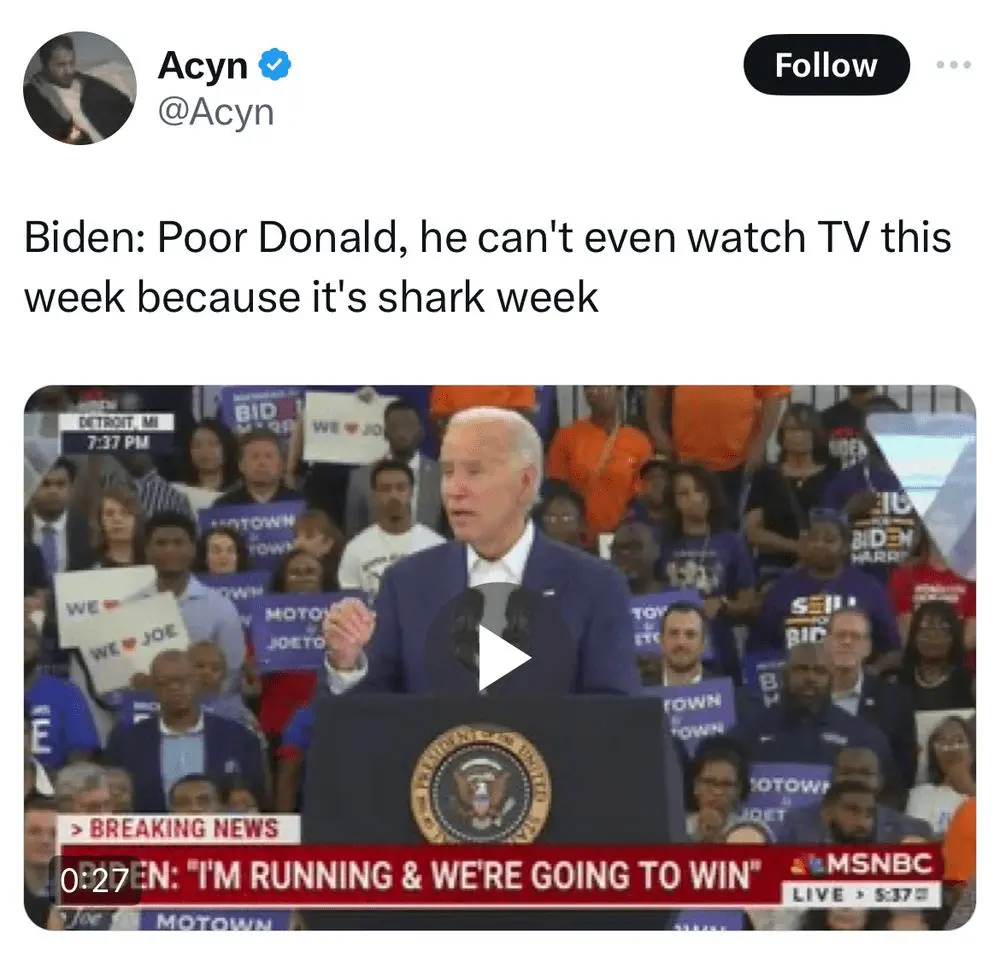
Task: Click the Follow button
Action: point(826,65)
